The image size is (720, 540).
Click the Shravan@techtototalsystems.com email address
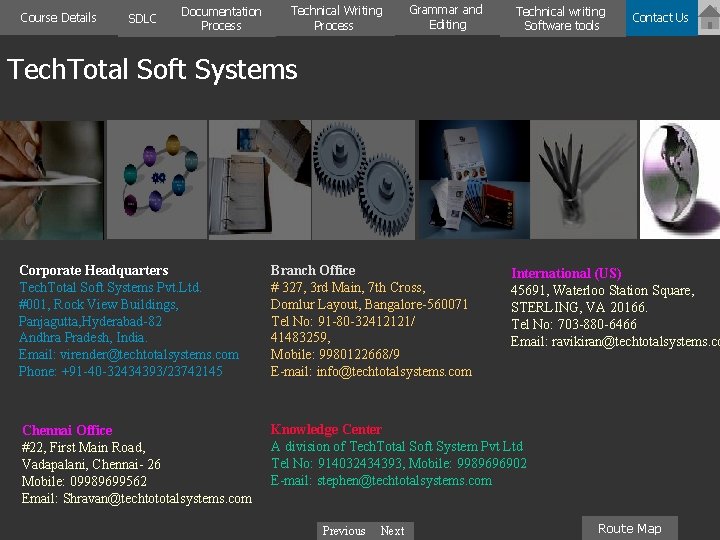pos(158,499)
